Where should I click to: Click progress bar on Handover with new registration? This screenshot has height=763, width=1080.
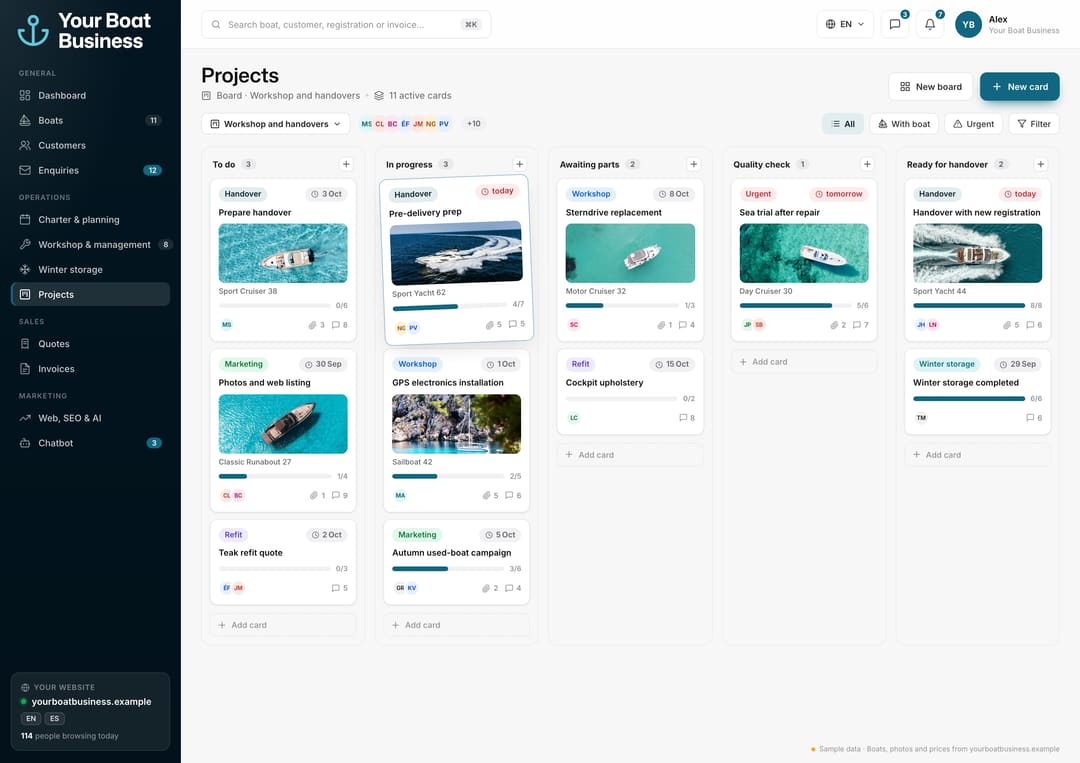pyautogui.click(x=969, y=305)
